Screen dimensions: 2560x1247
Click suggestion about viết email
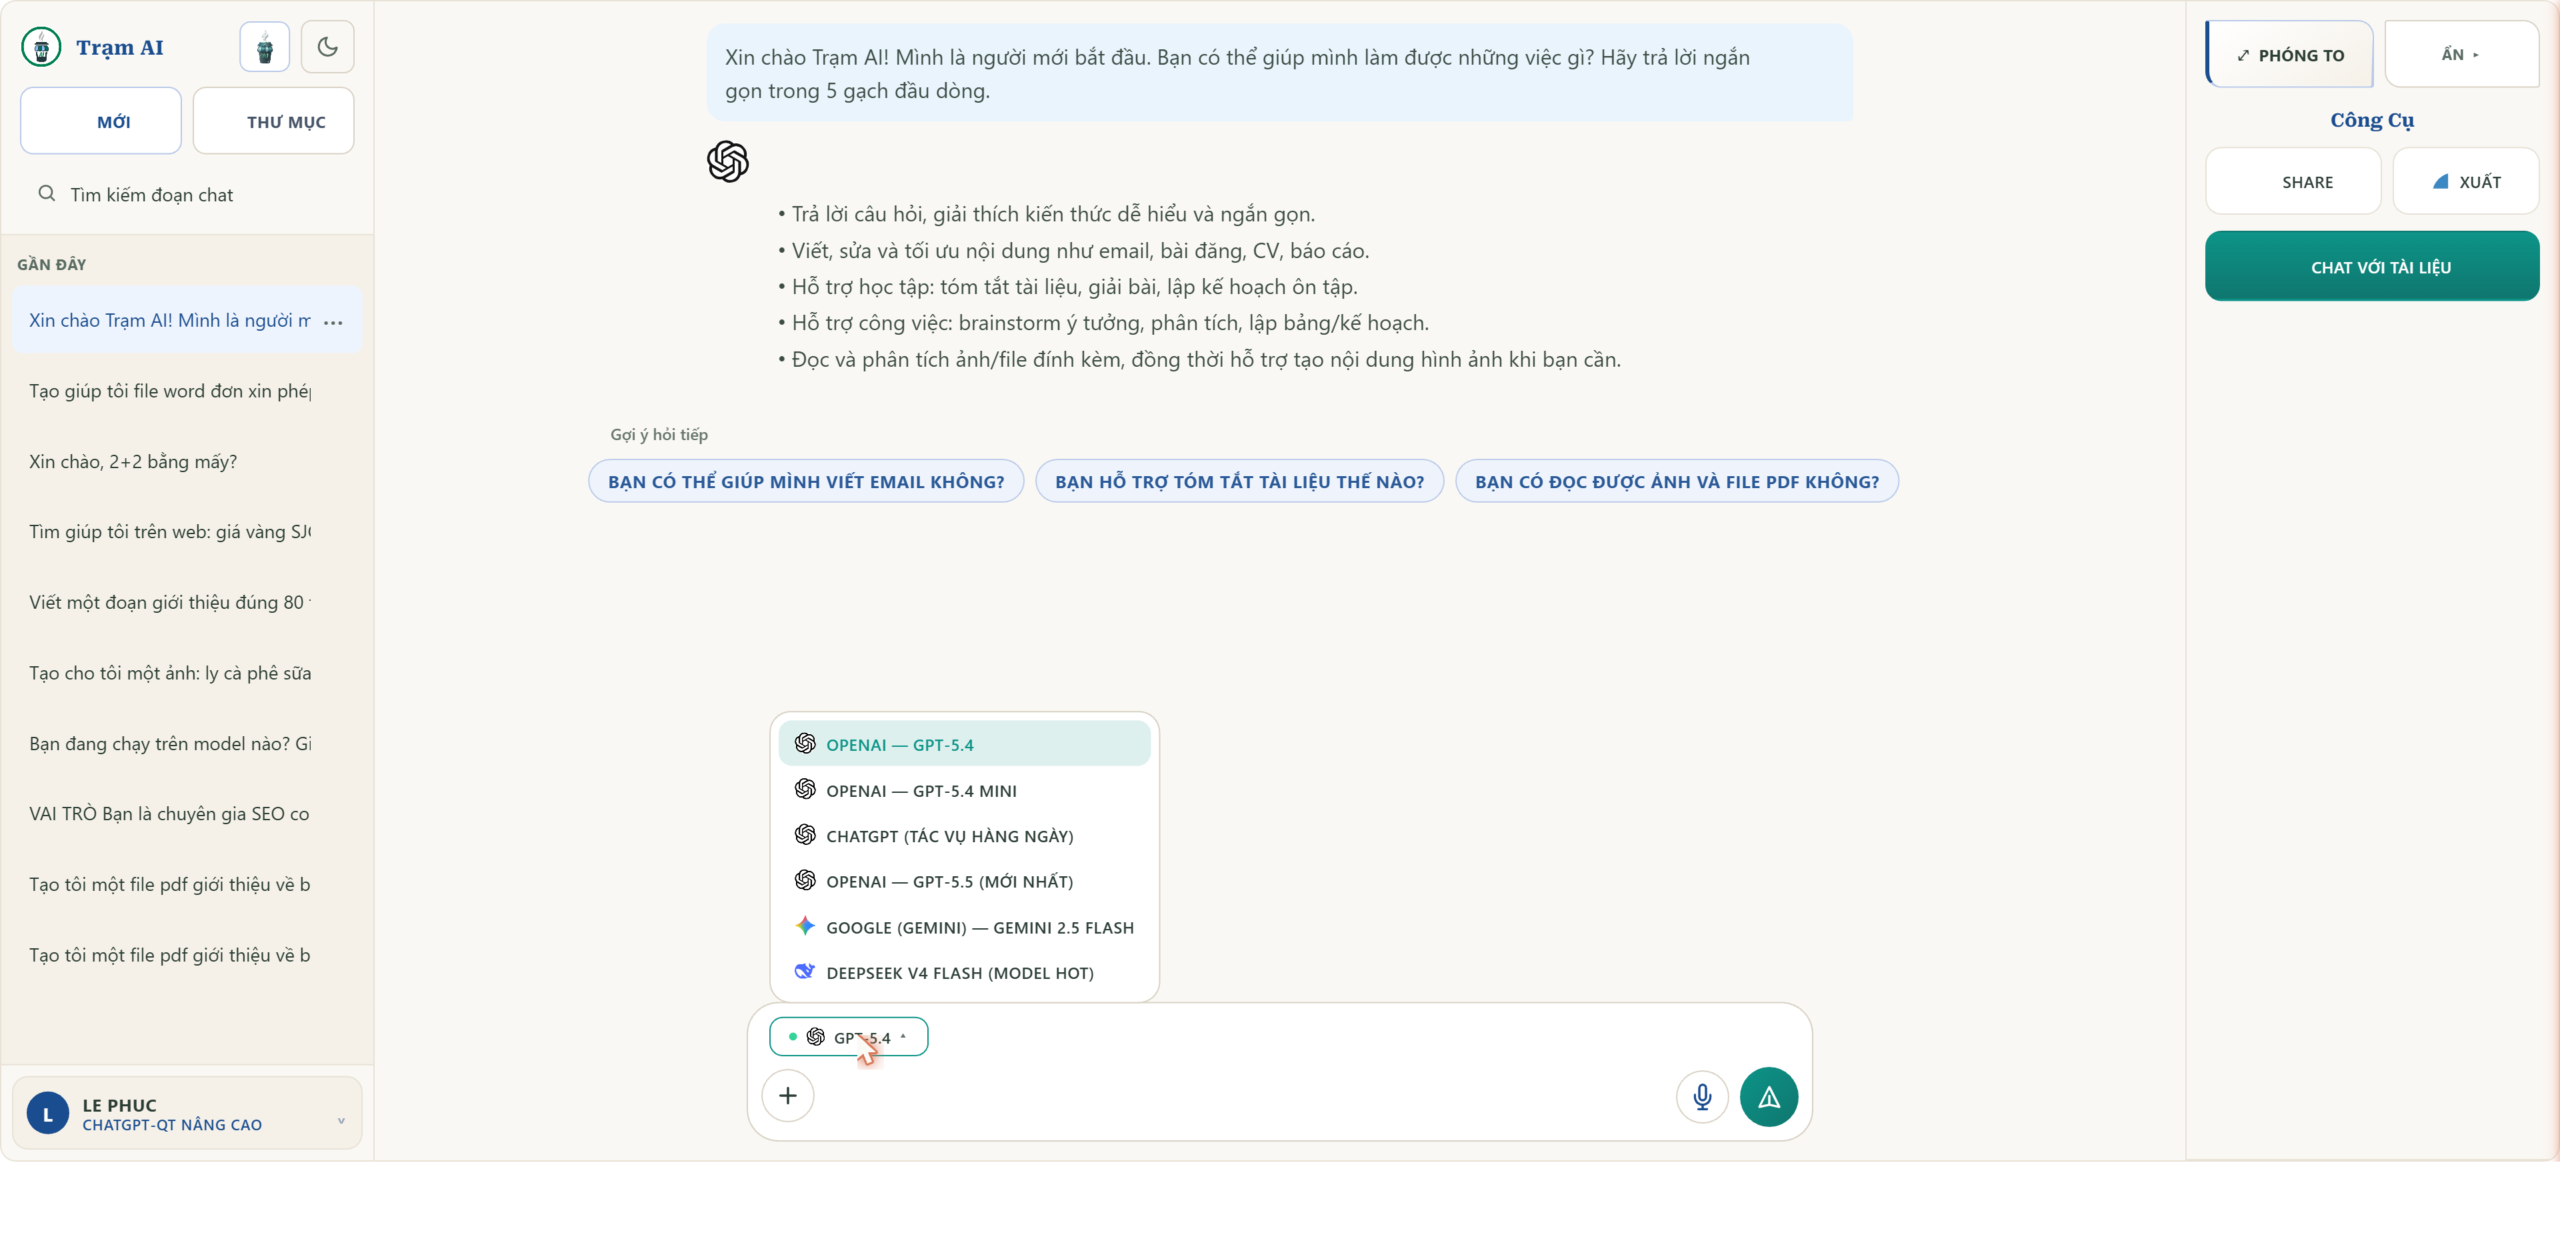(806, 481)
